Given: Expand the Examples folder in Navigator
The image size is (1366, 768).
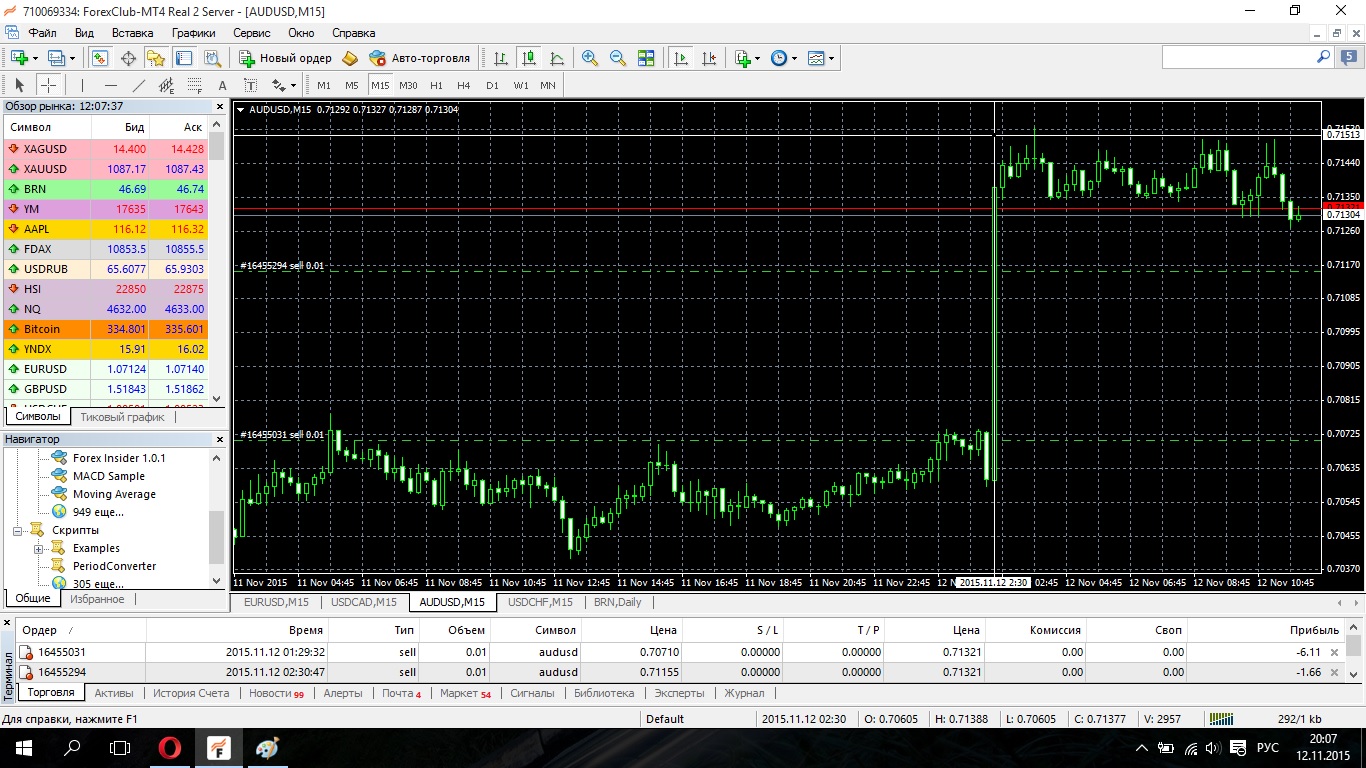Looking at the screenshot, I should point(39,548).
